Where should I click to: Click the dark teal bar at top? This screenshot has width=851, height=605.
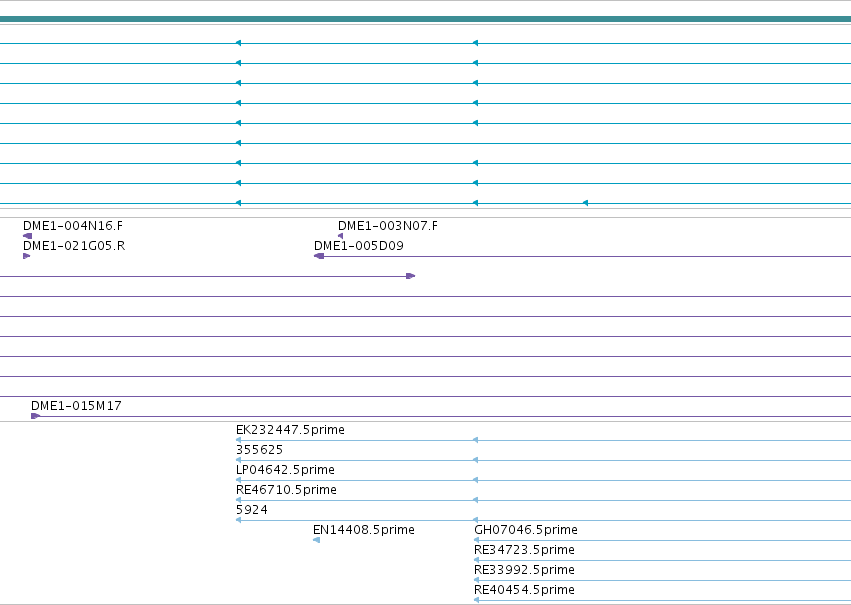point(426,19)
